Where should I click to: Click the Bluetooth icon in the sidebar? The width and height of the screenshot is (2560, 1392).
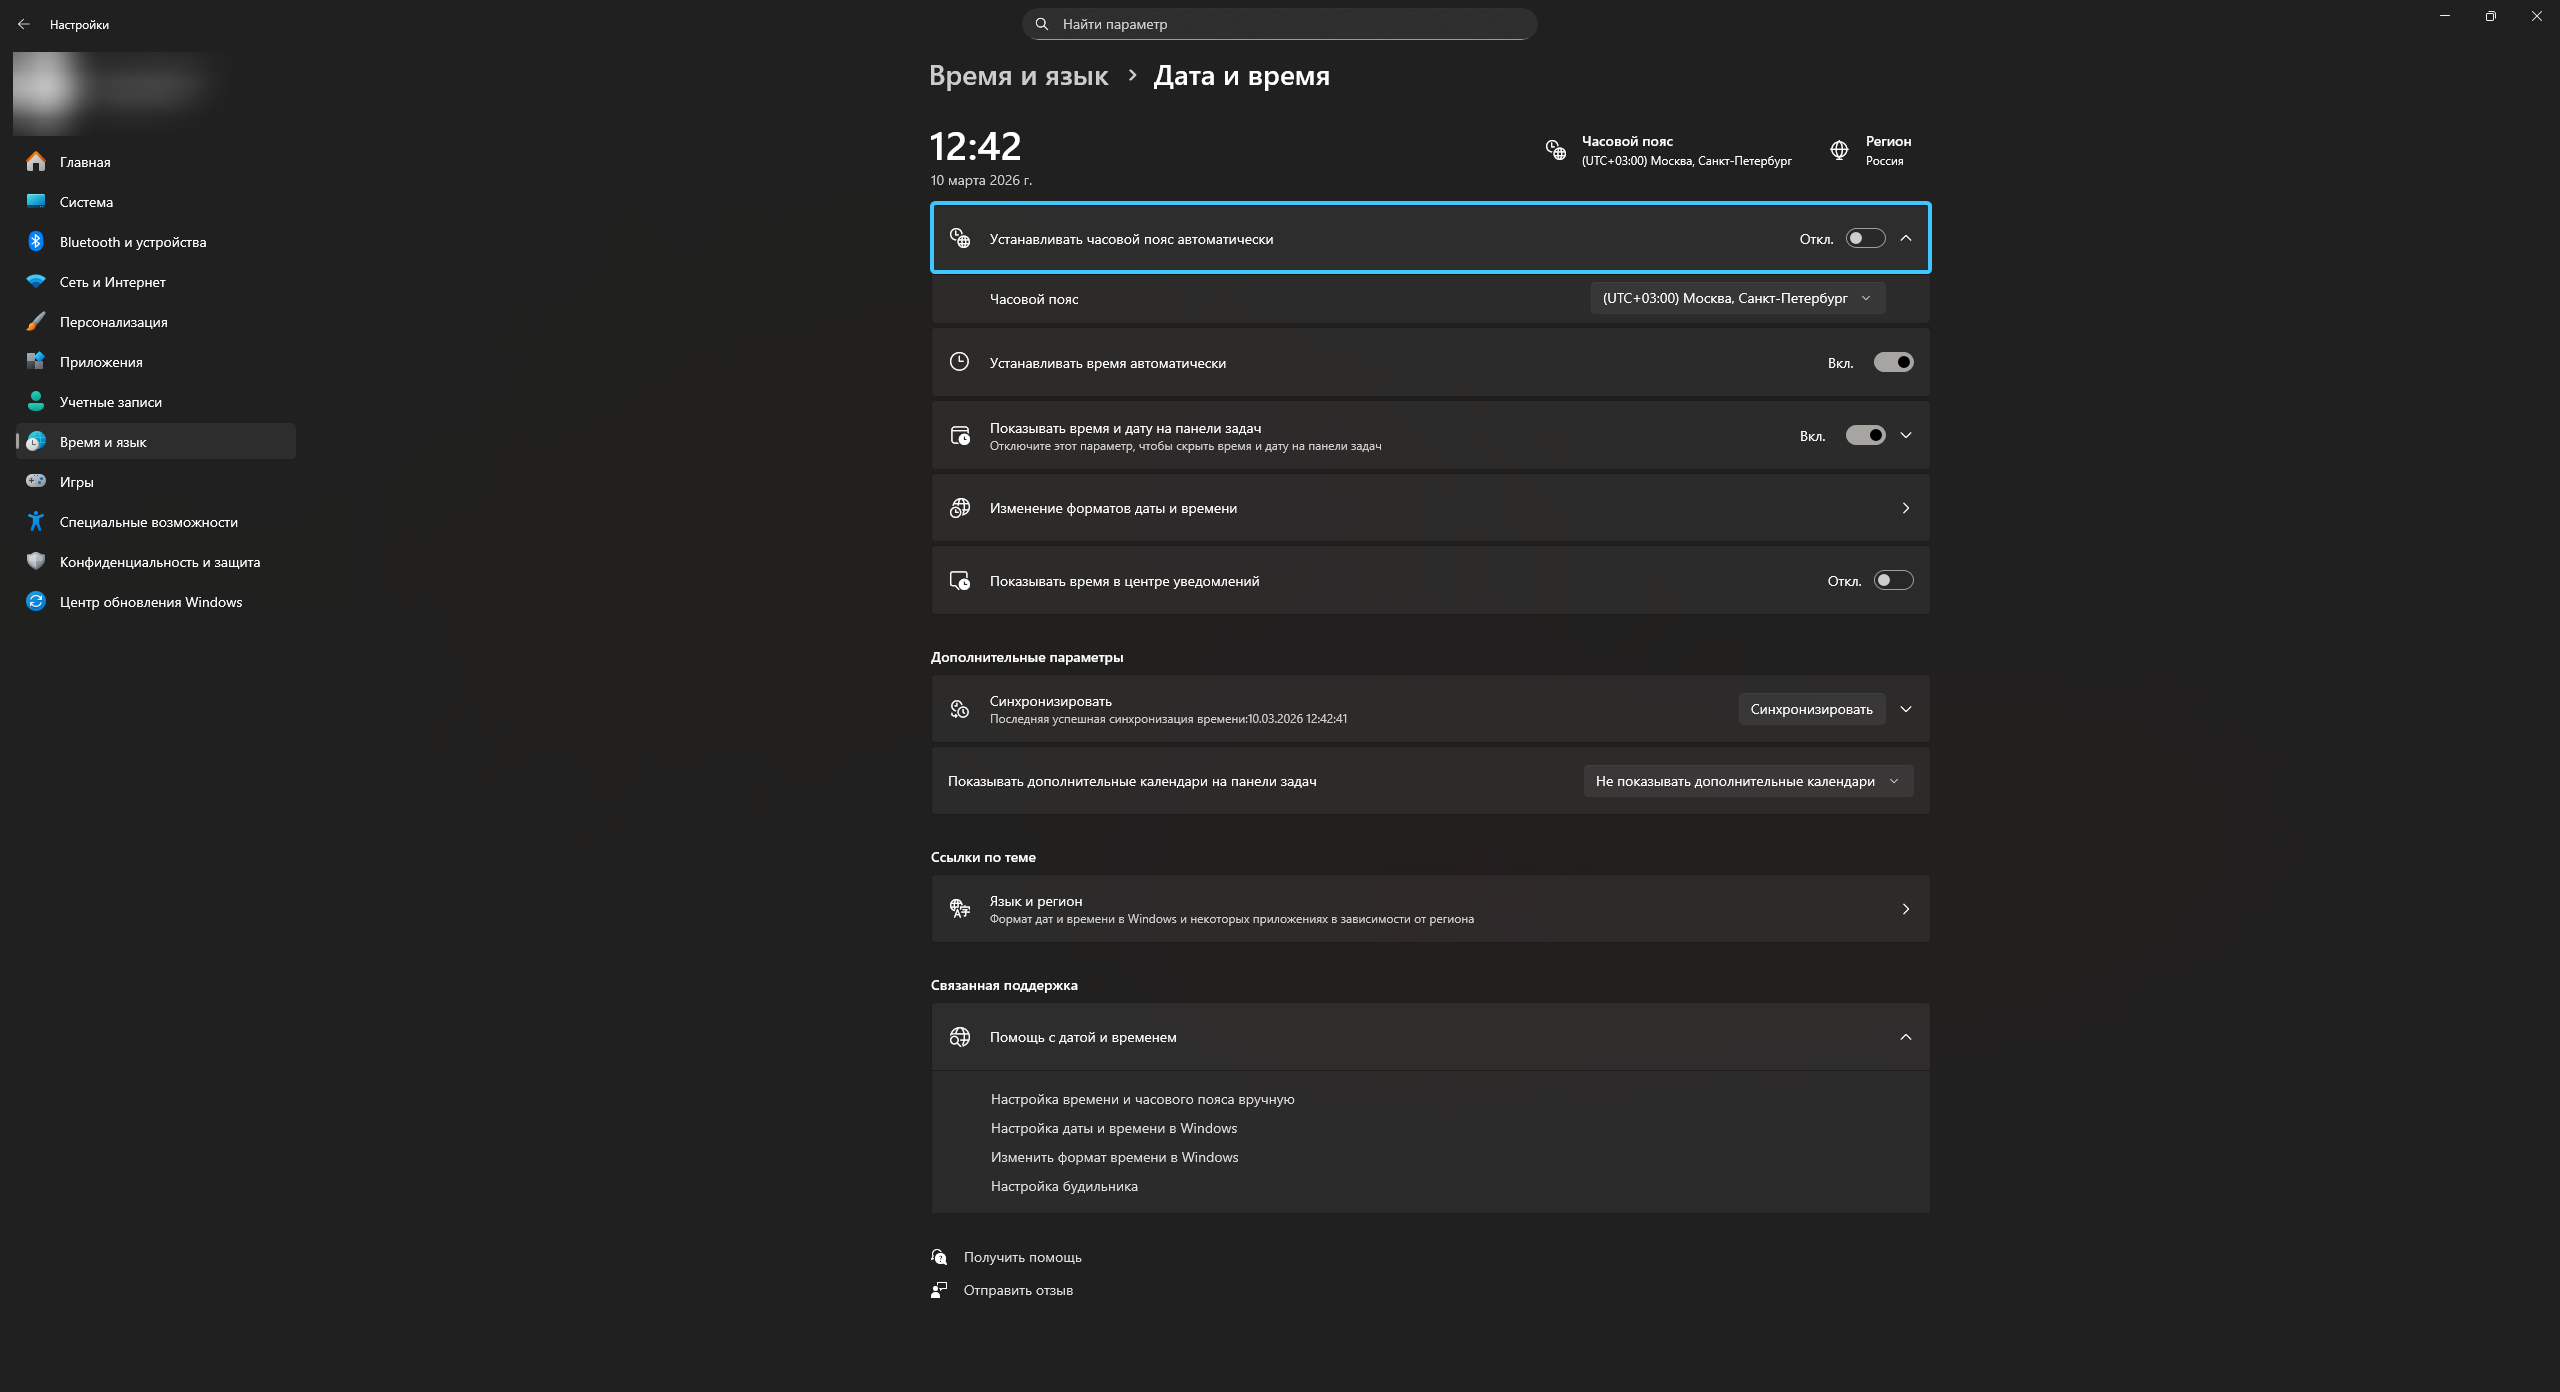pos(36,242)
